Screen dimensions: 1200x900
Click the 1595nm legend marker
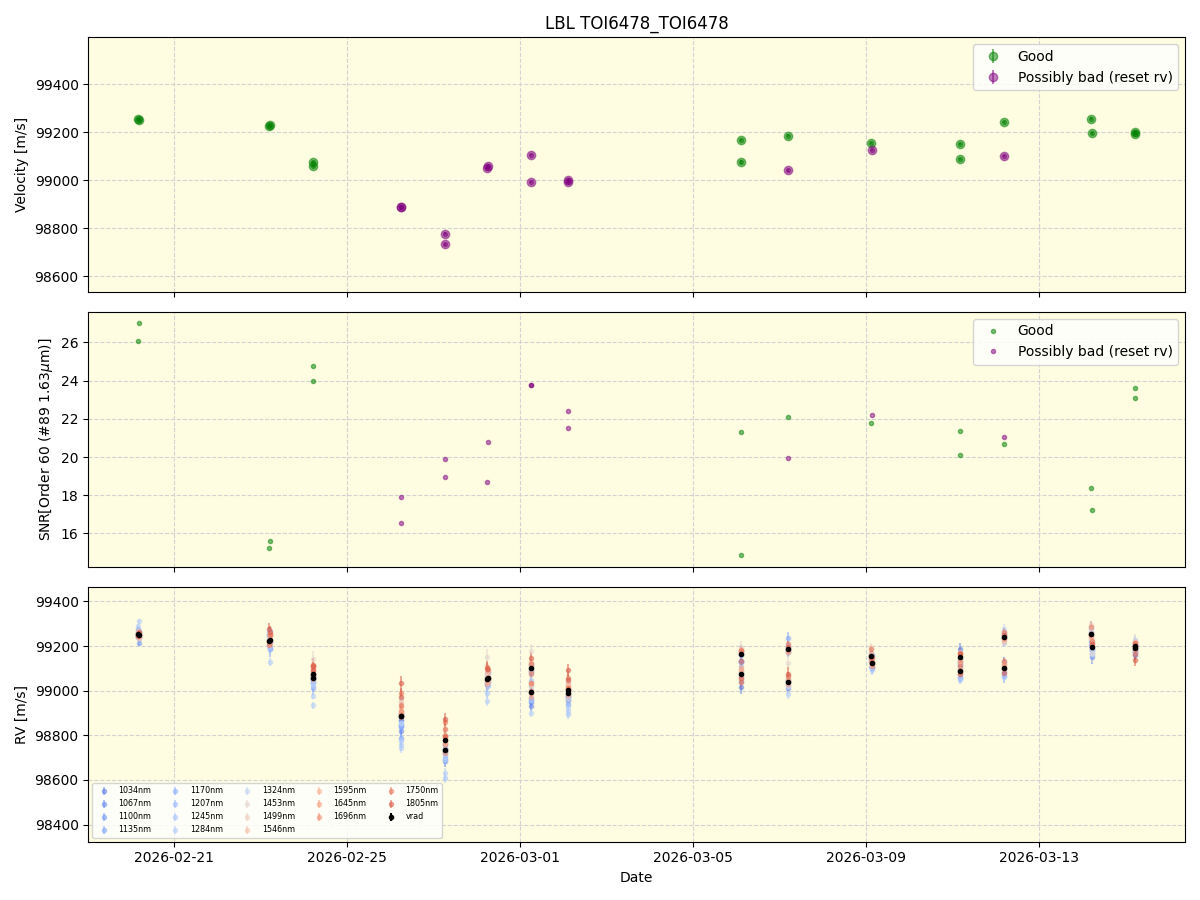point(319,790)
